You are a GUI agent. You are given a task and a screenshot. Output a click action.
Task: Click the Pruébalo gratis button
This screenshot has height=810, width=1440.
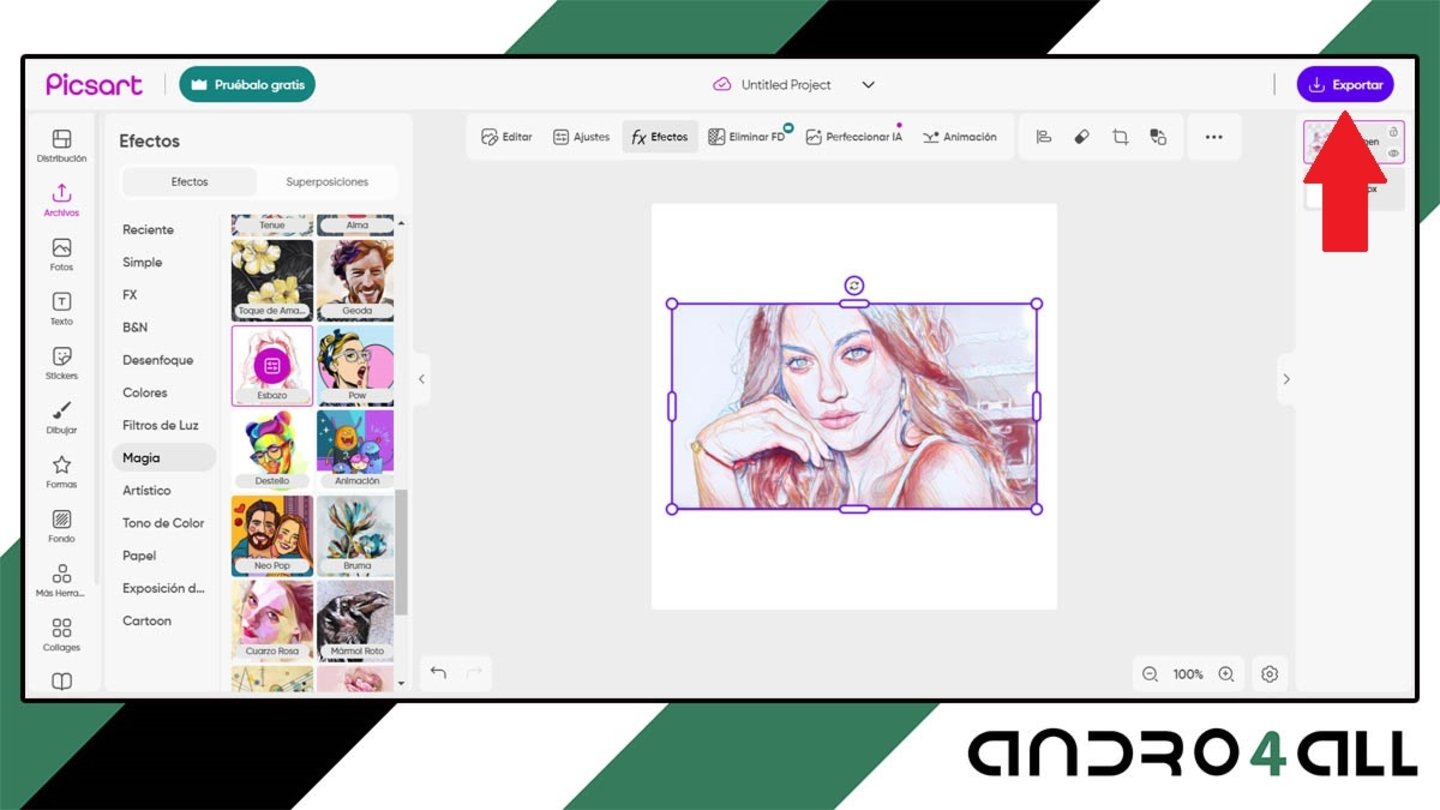pyautogui.click(x=247, y=85)
